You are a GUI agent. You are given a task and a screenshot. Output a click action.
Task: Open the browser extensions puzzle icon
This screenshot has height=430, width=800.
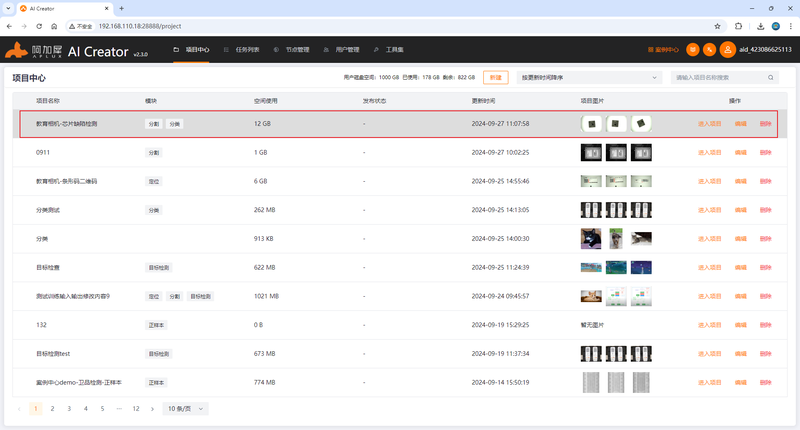738,26
